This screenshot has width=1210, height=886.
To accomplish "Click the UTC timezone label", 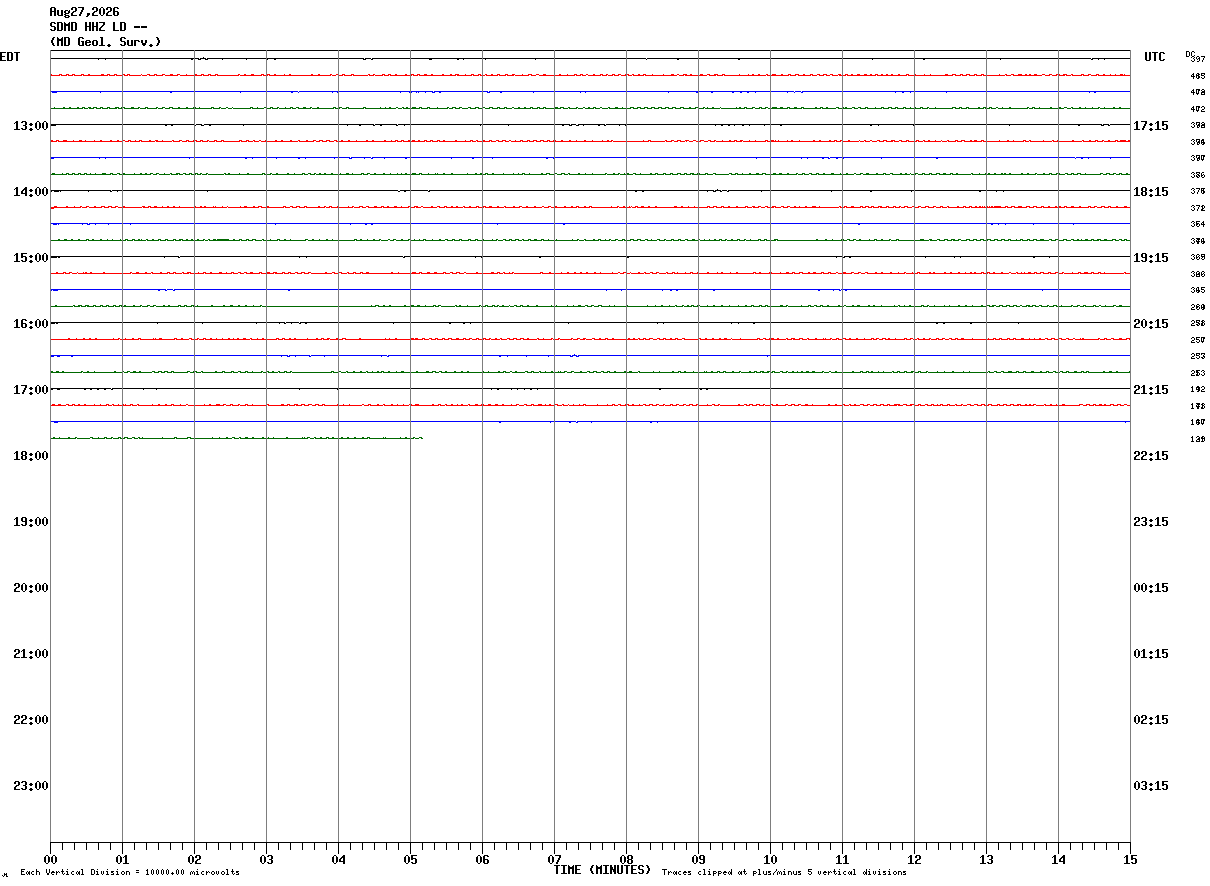I will click(1155, 57).
